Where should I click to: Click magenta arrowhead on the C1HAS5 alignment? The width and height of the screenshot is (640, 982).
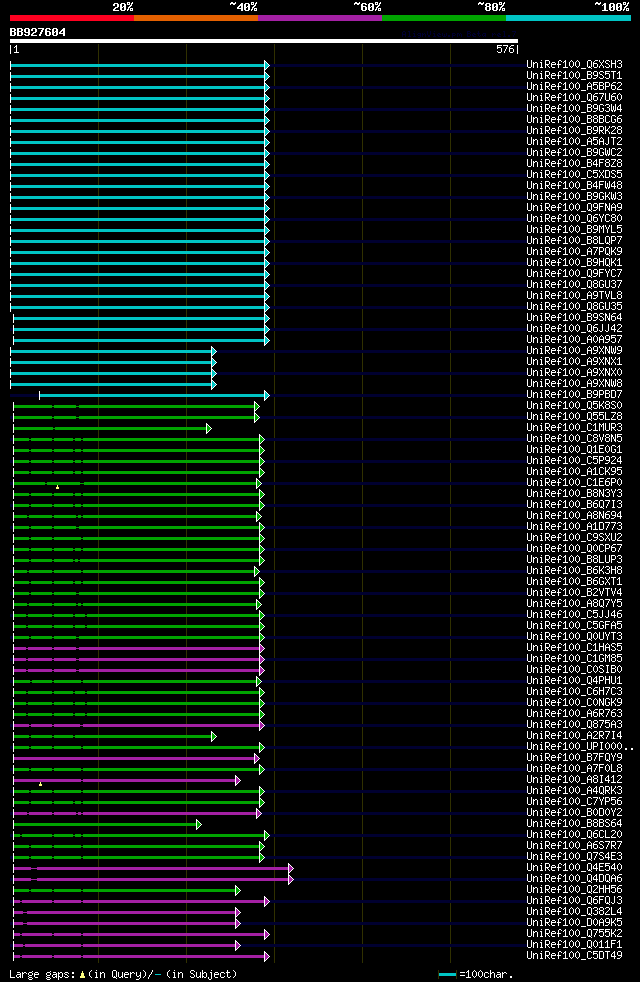pos(262,648)
